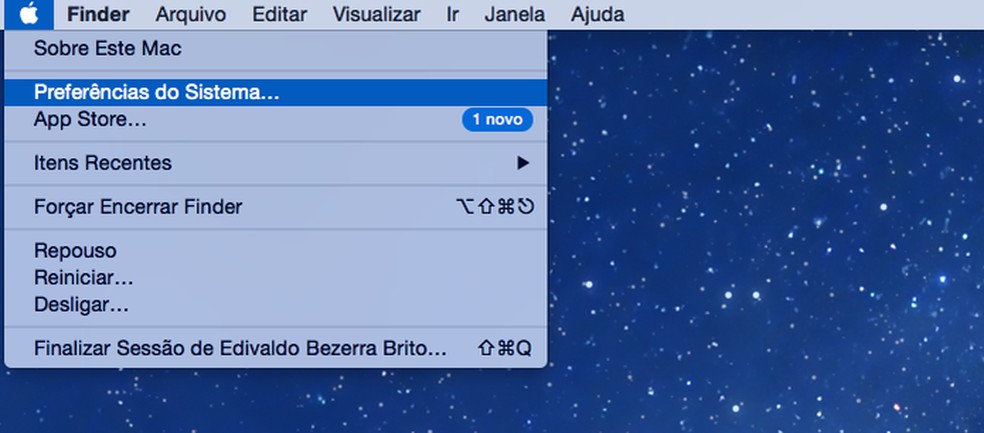This screenshot has width=984, height=433.
Task: Open the Arquivo menu
Action: pos(191,14)
